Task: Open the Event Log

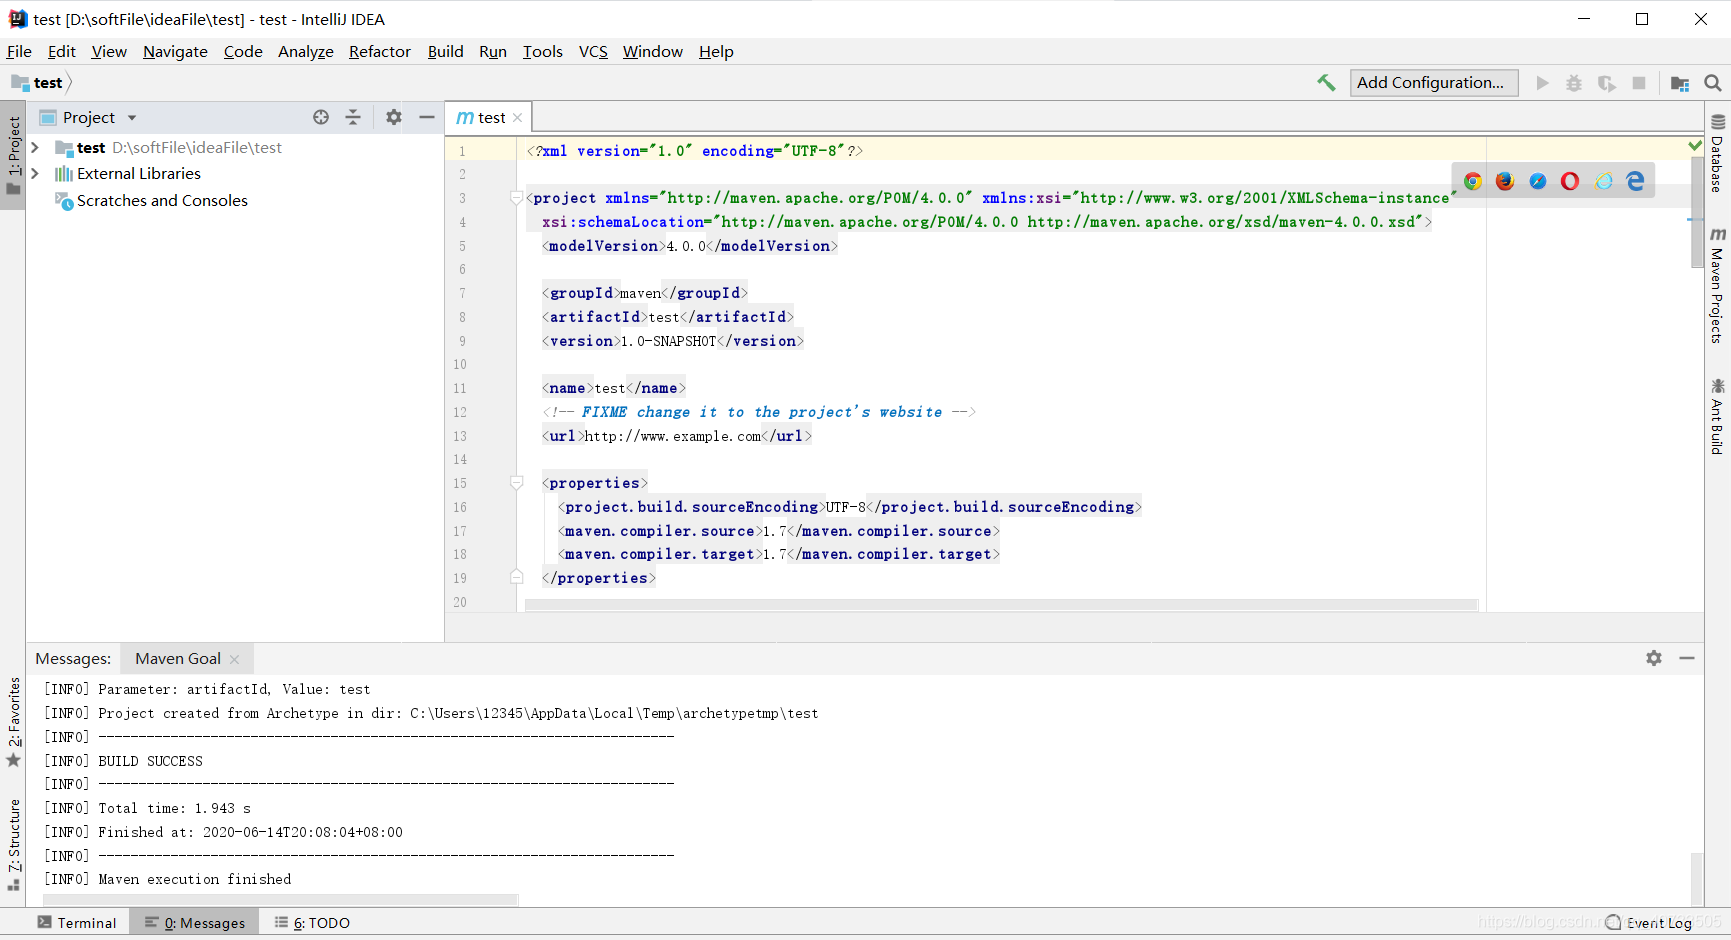Action: [1649, 923]
